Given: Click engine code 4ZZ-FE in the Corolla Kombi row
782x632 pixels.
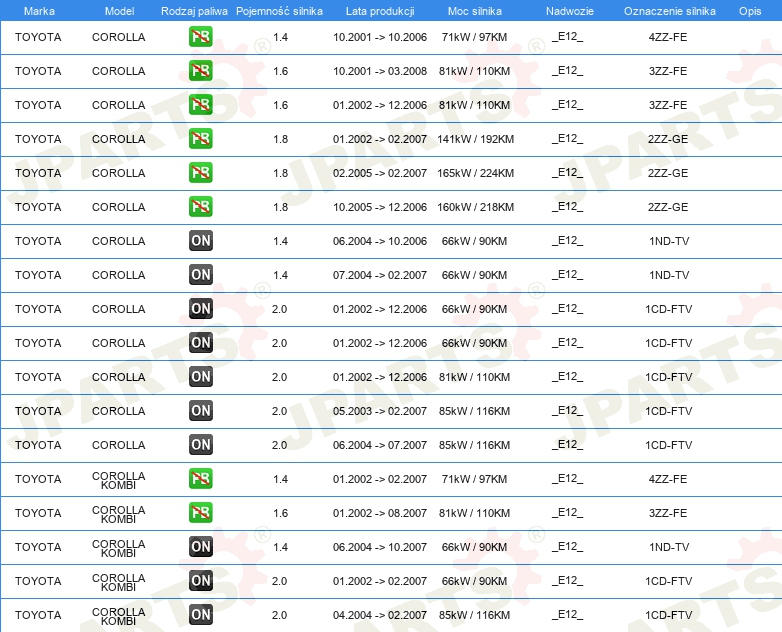Looking at the screenshot, I should [x=668, y=479].
